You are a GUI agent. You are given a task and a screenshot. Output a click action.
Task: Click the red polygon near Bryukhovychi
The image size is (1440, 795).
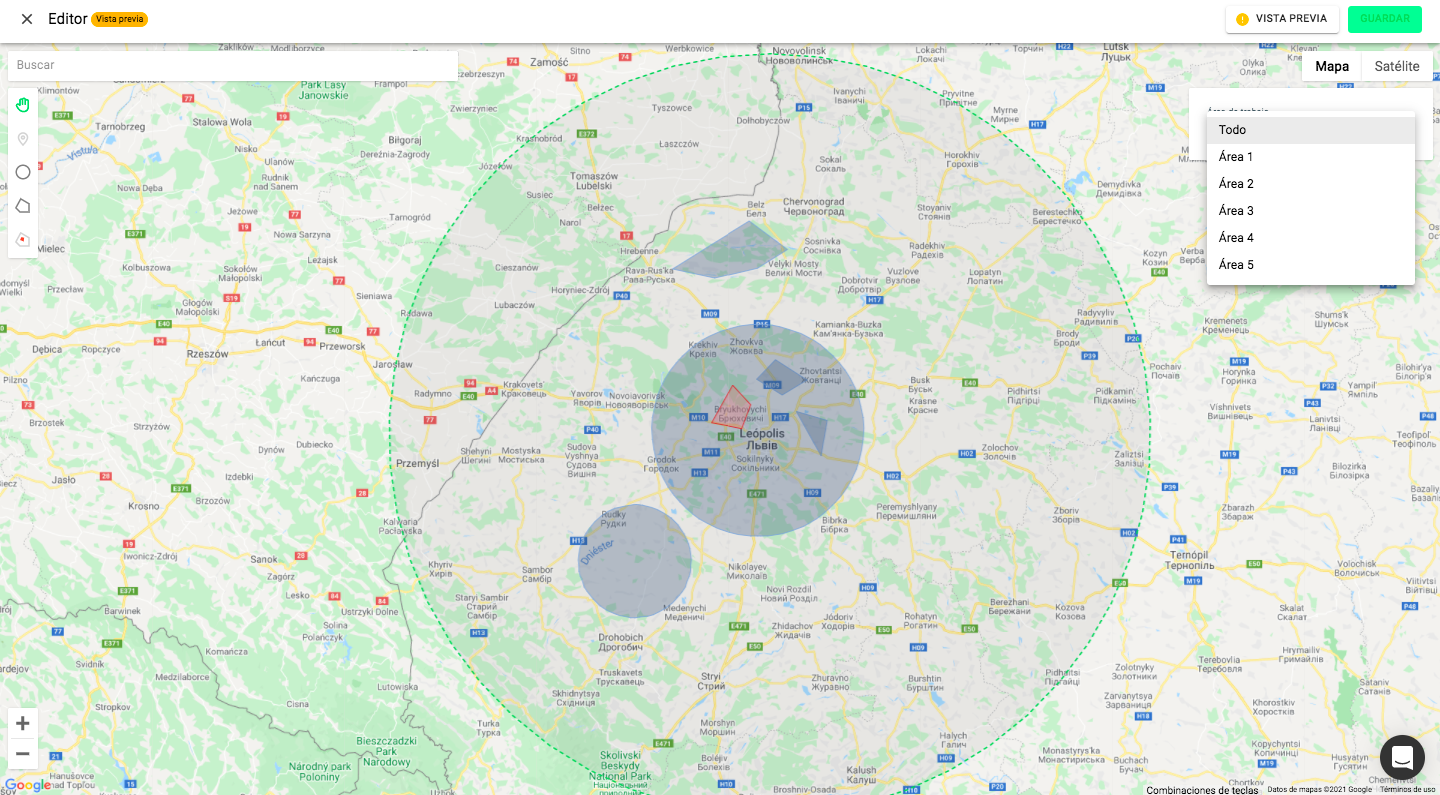click(731, 406)
